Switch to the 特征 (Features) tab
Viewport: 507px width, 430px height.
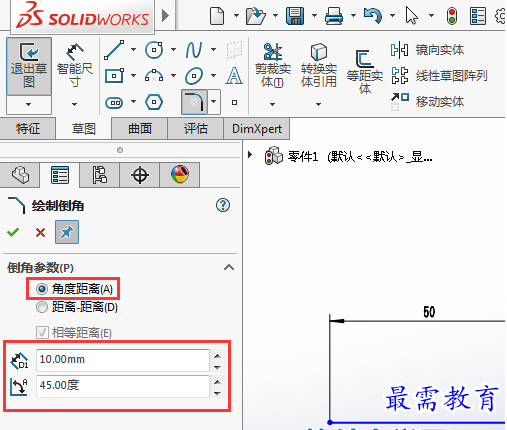coord(28,128)
